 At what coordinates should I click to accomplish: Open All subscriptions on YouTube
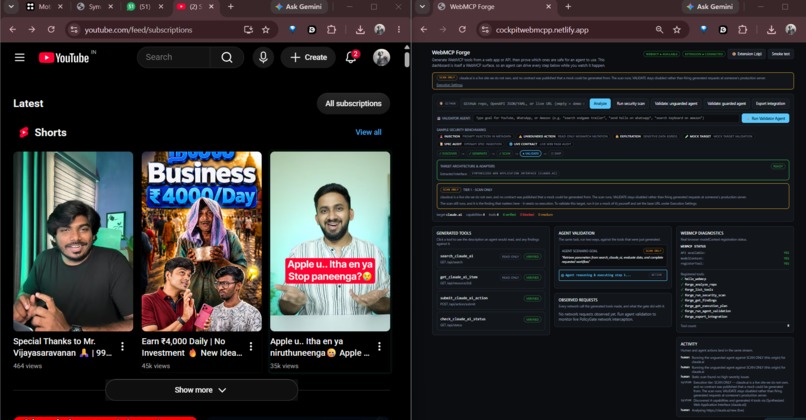coord(353,103)
